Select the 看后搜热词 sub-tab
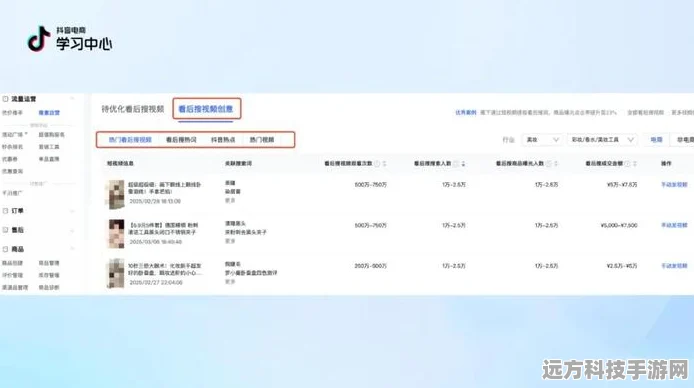 click(x=181, y=140)
